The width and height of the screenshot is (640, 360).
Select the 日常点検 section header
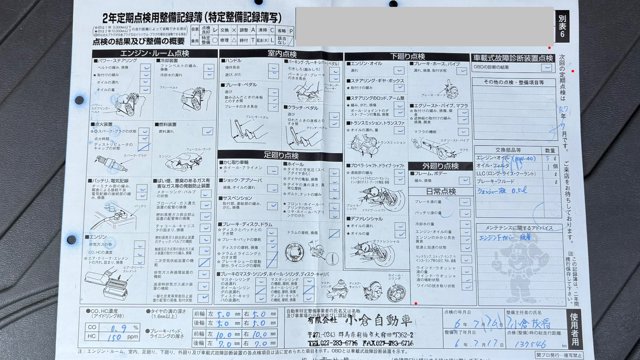[441, 191]
